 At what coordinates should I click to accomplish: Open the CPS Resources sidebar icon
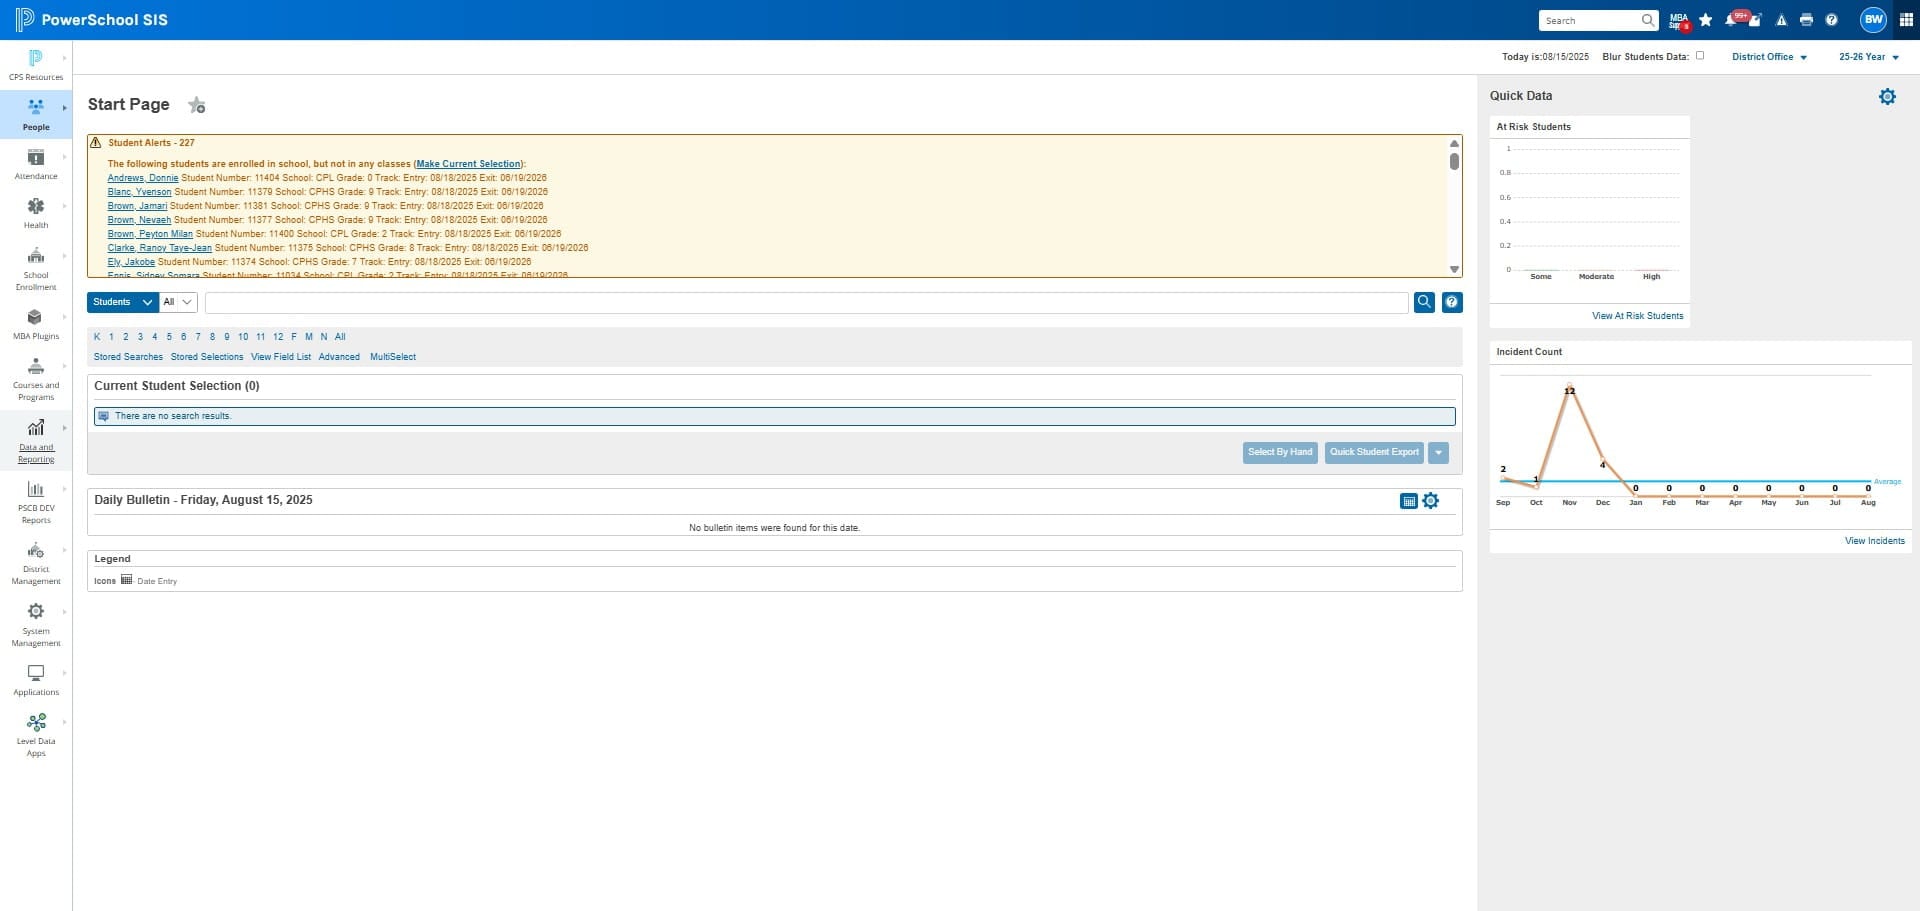[x=36, y=64]
